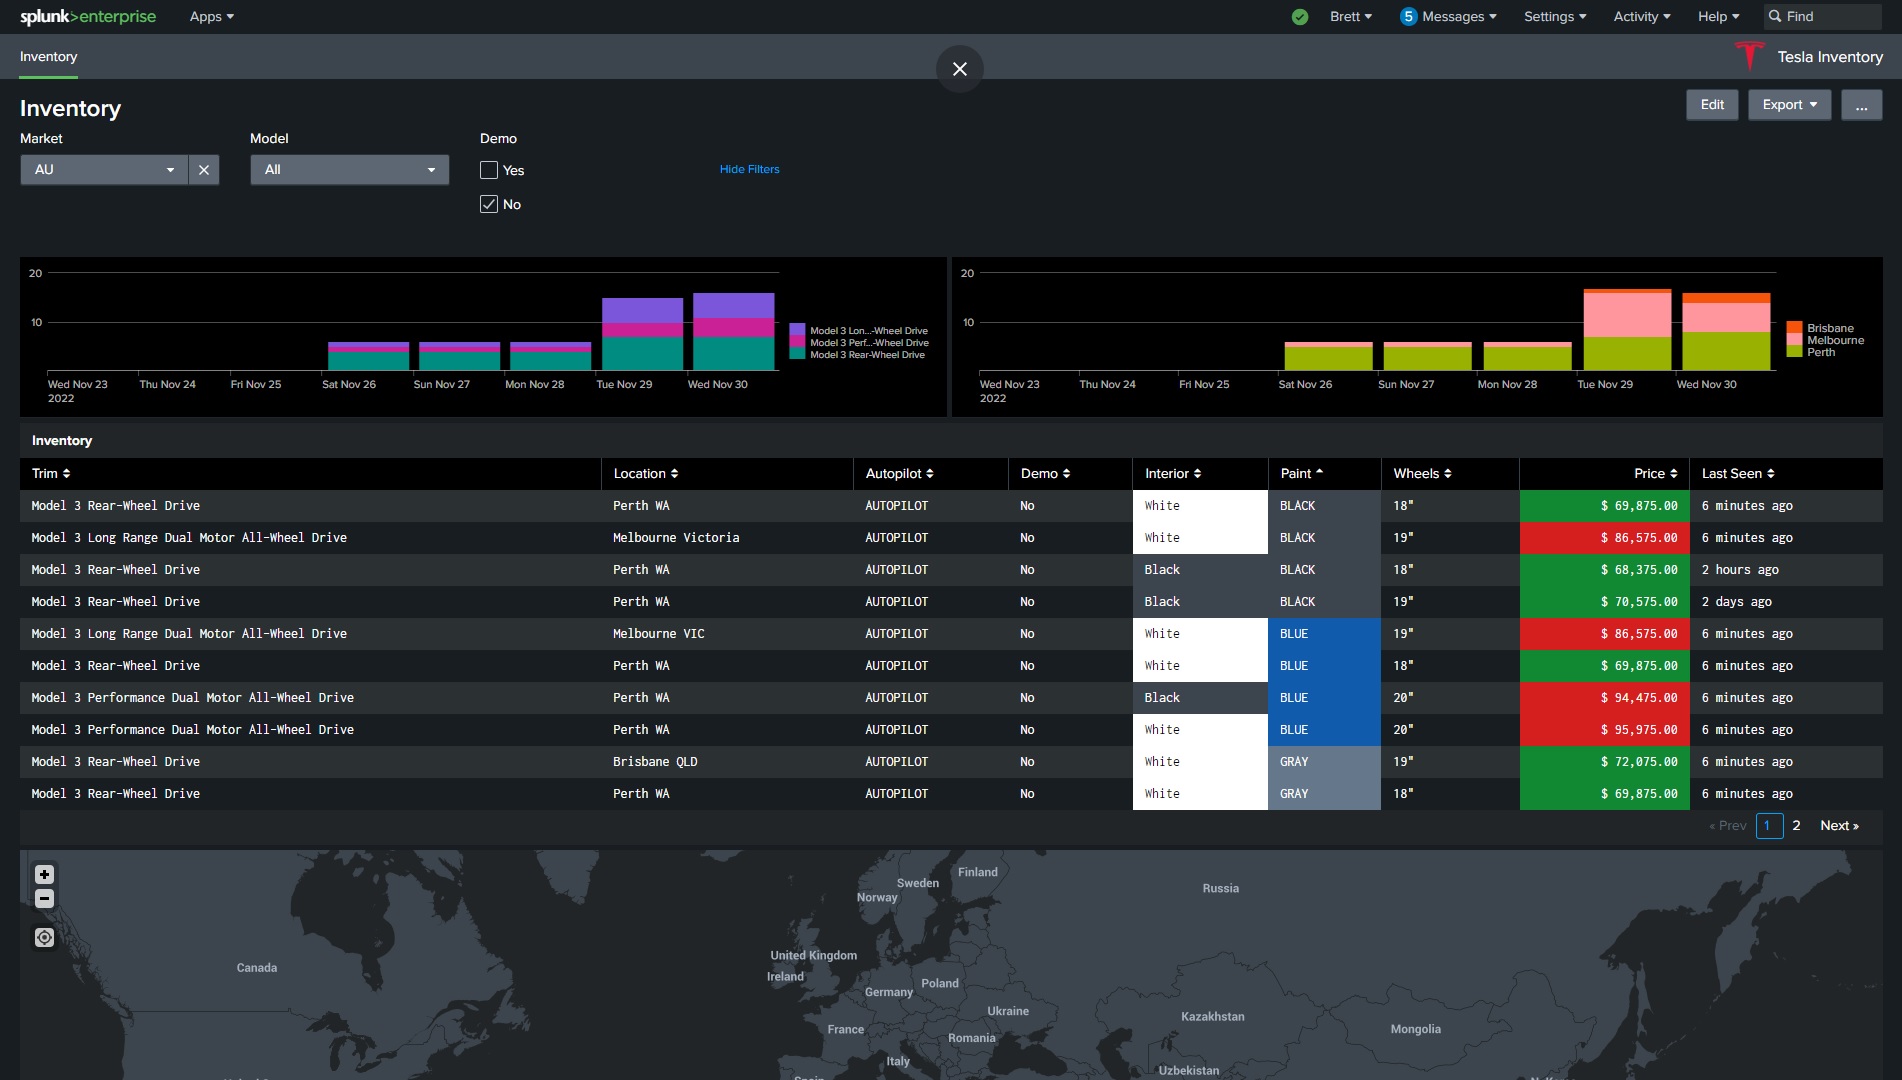Click the green system health check icon
The height and width of the screenshot is (1080, 1902).
(x=1300, y=17)
